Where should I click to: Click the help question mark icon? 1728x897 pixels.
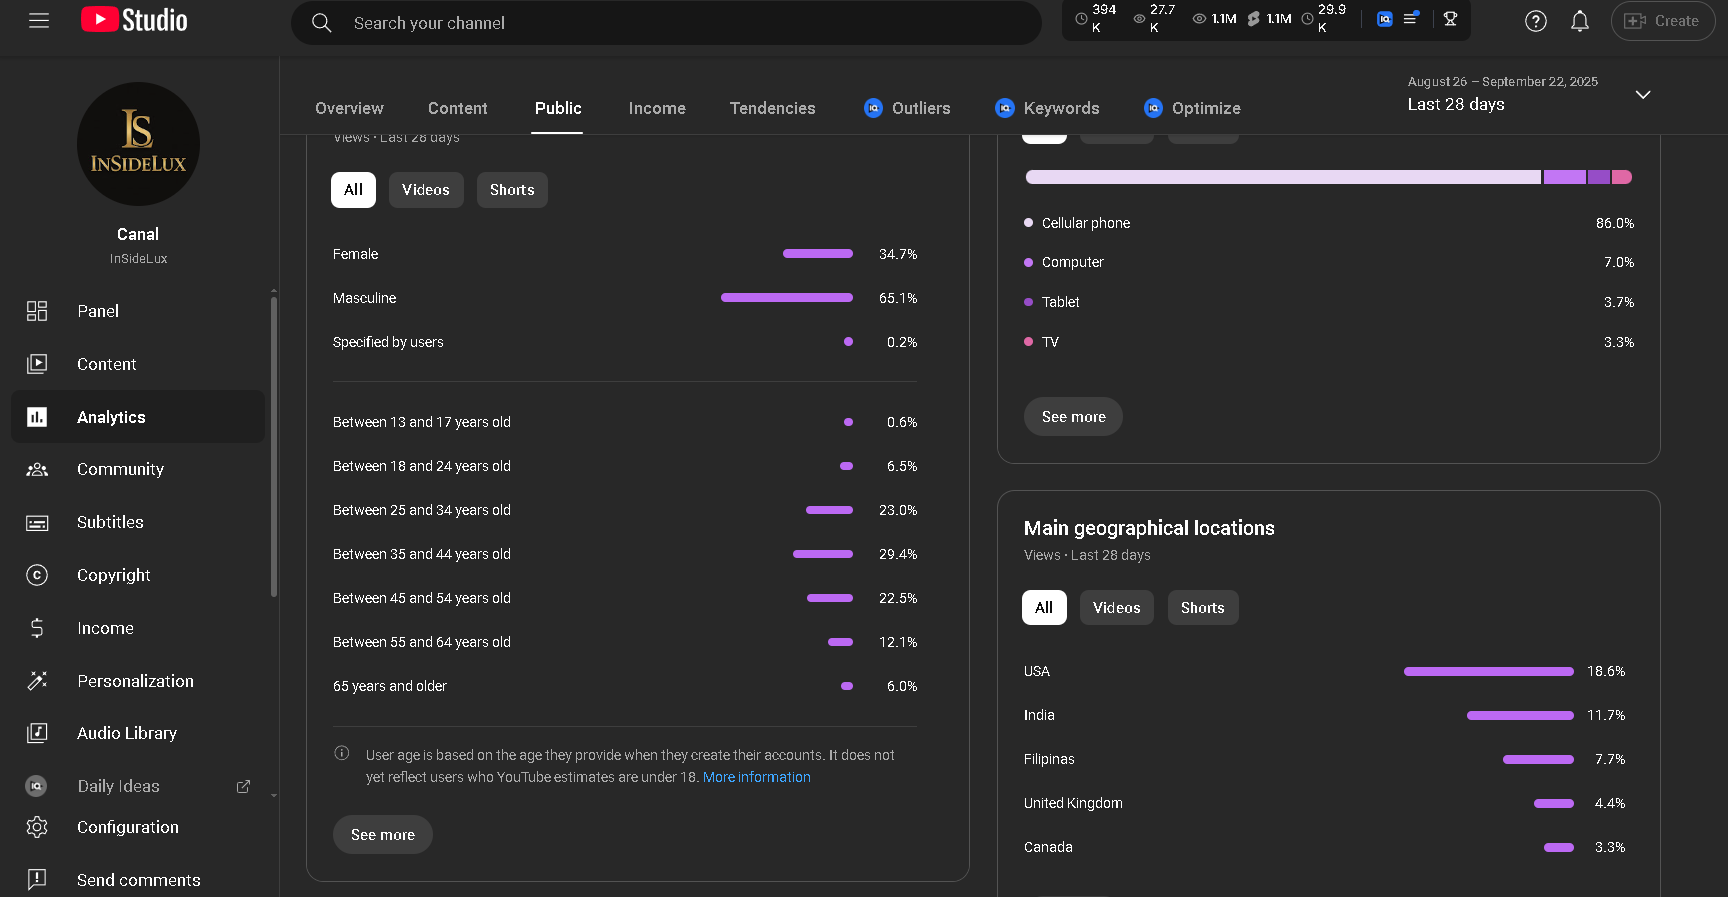coord(1535,21)
